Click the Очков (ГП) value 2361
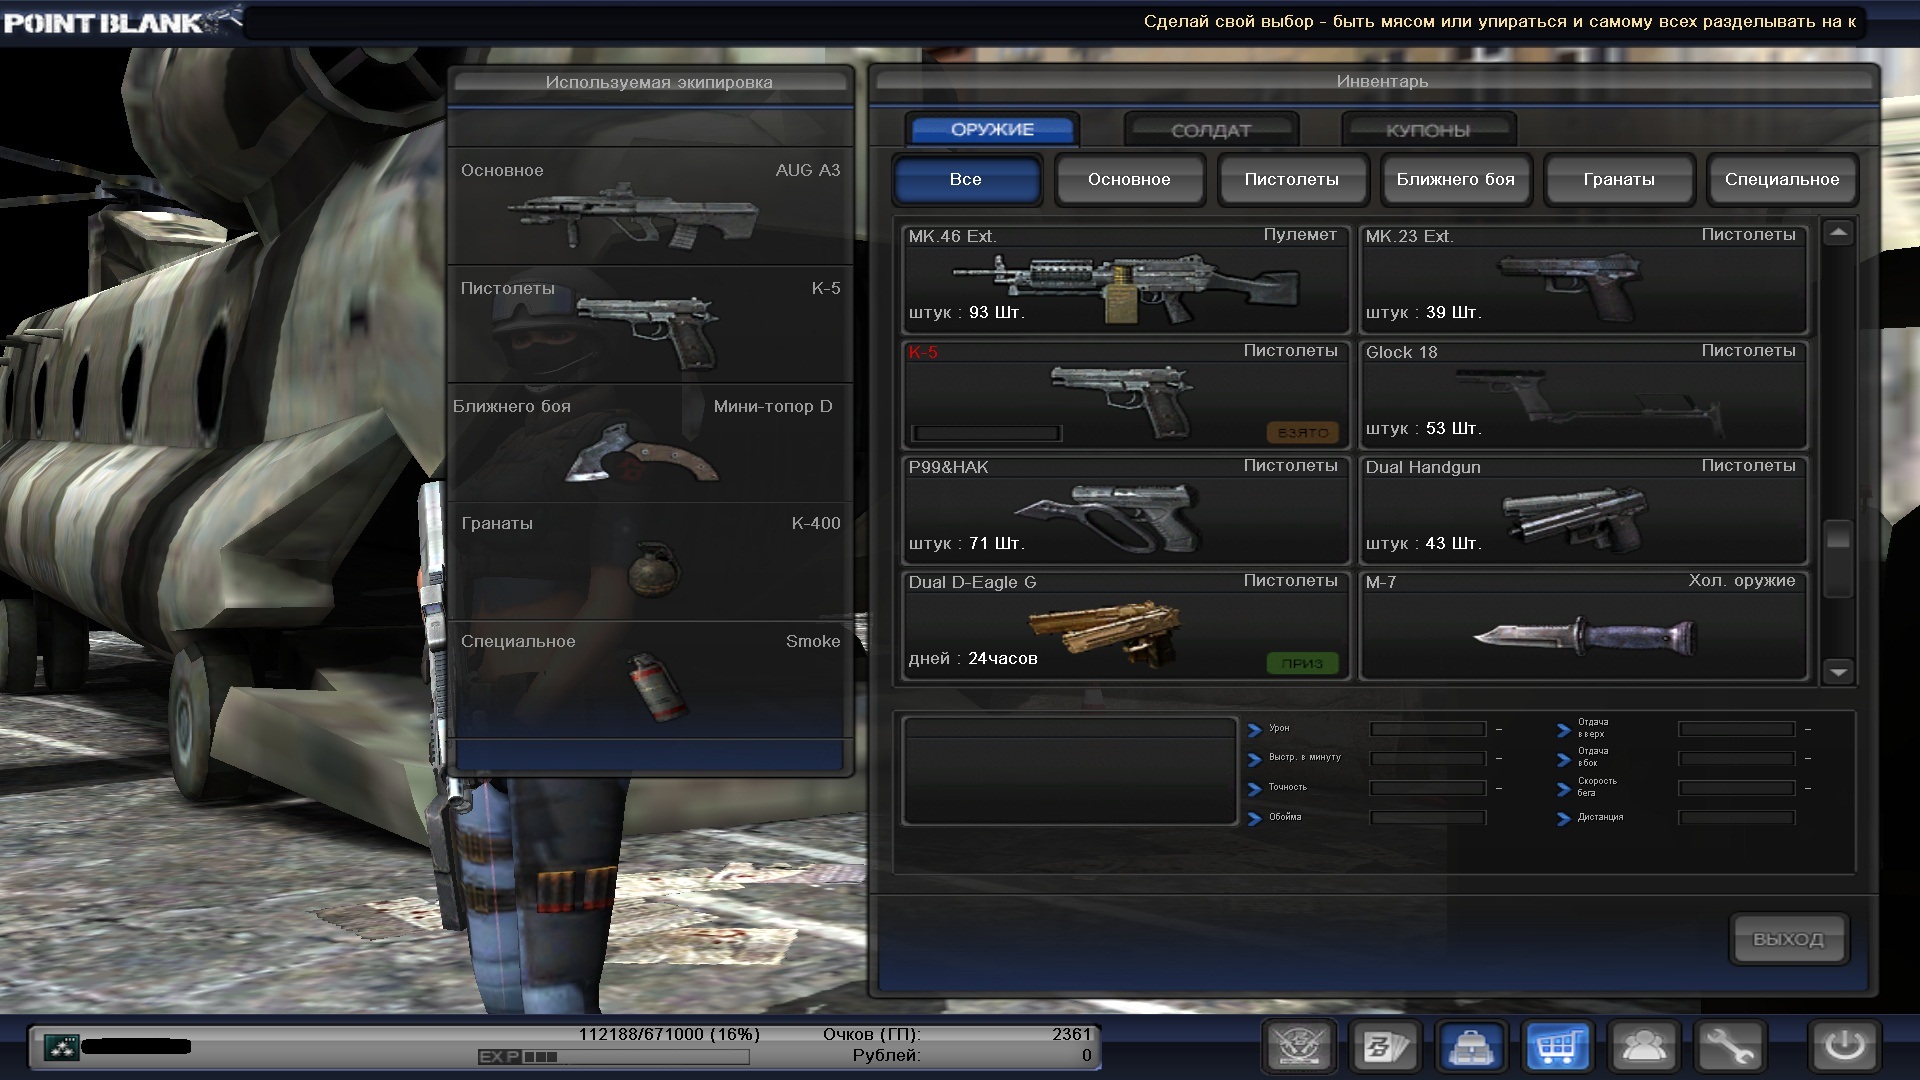Image resolution: width=1920 pixels, height=1080 pixels. click(1071, 1034)
